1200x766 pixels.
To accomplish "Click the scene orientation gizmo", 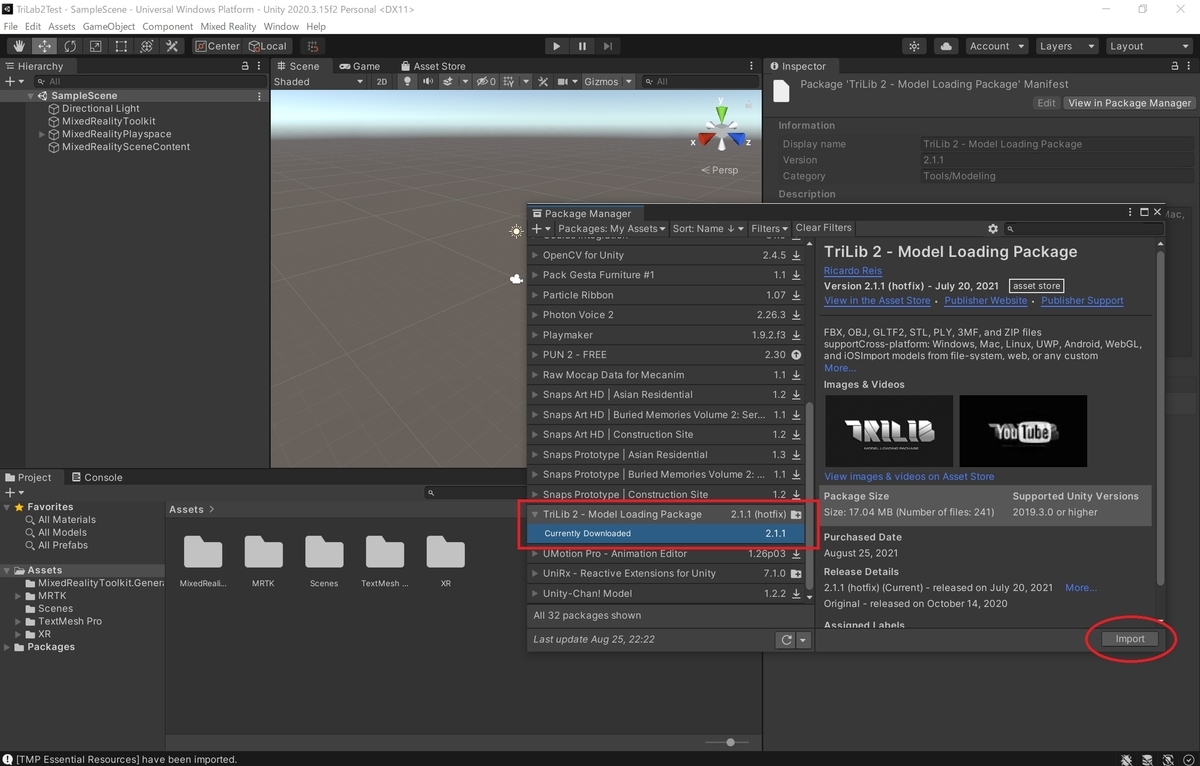I will pos(721,129).
